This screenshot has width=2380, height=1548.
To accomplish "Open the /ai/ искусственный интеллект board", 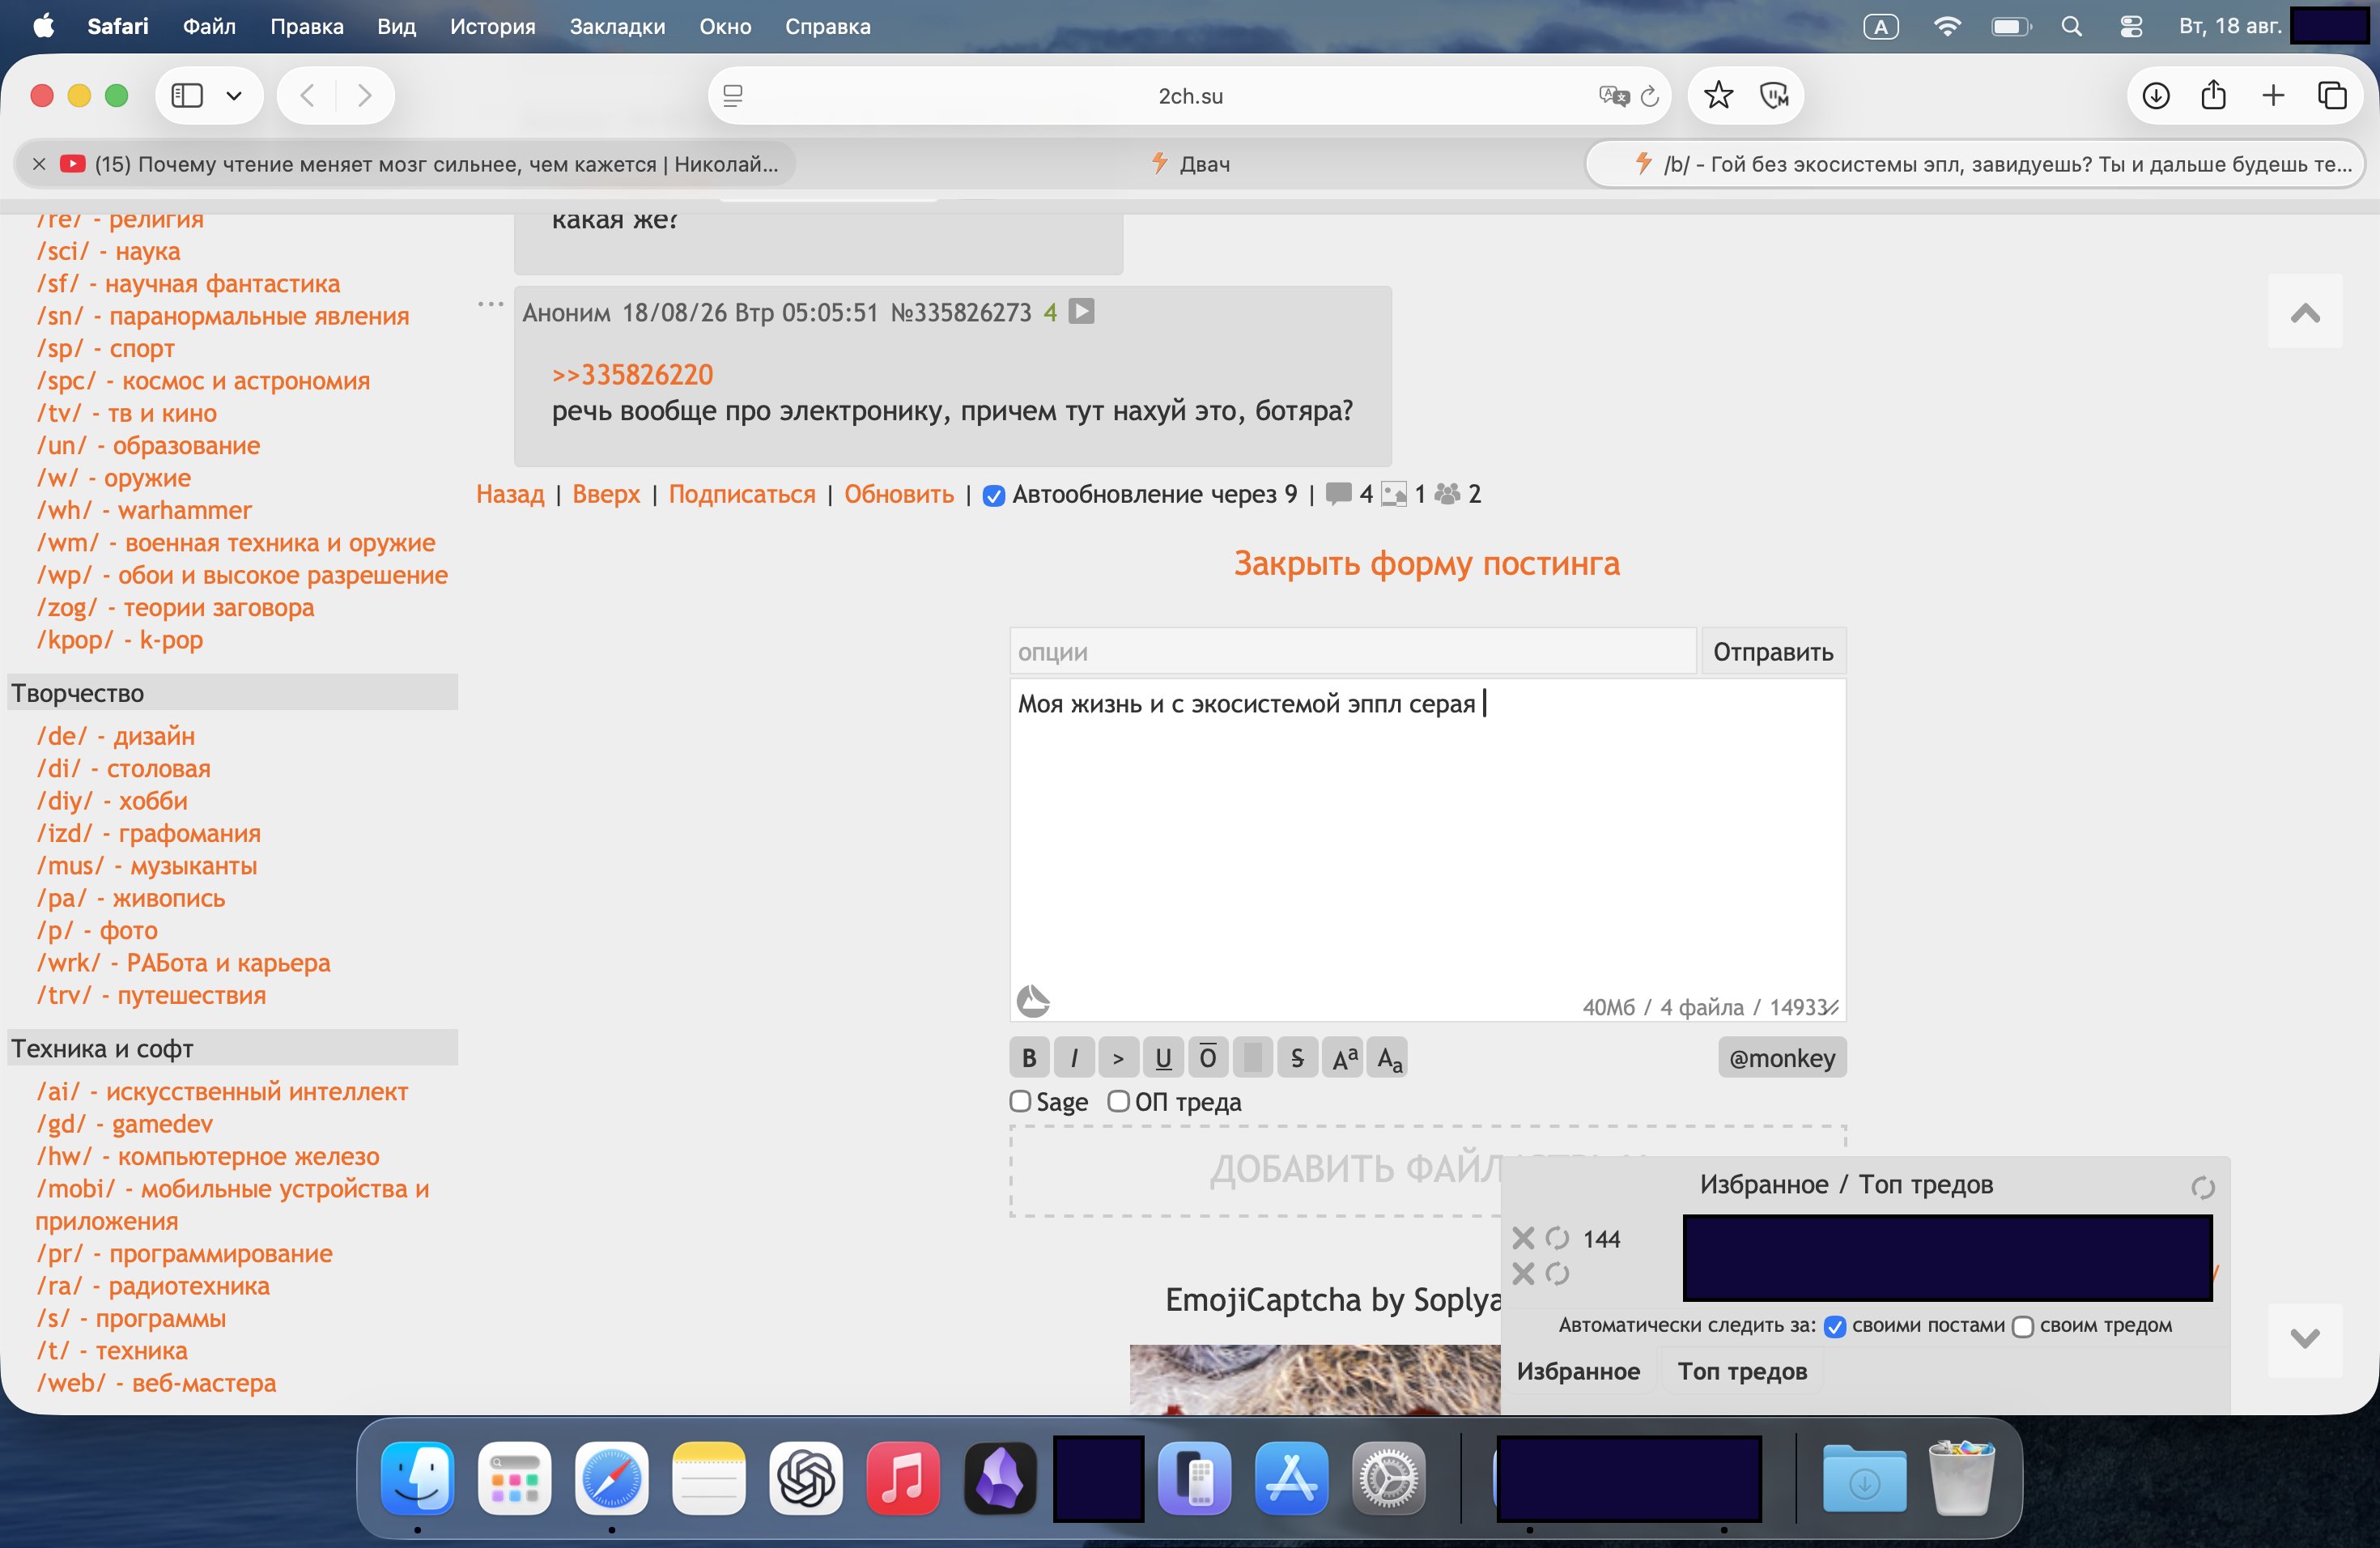I will coord(222,1092).
